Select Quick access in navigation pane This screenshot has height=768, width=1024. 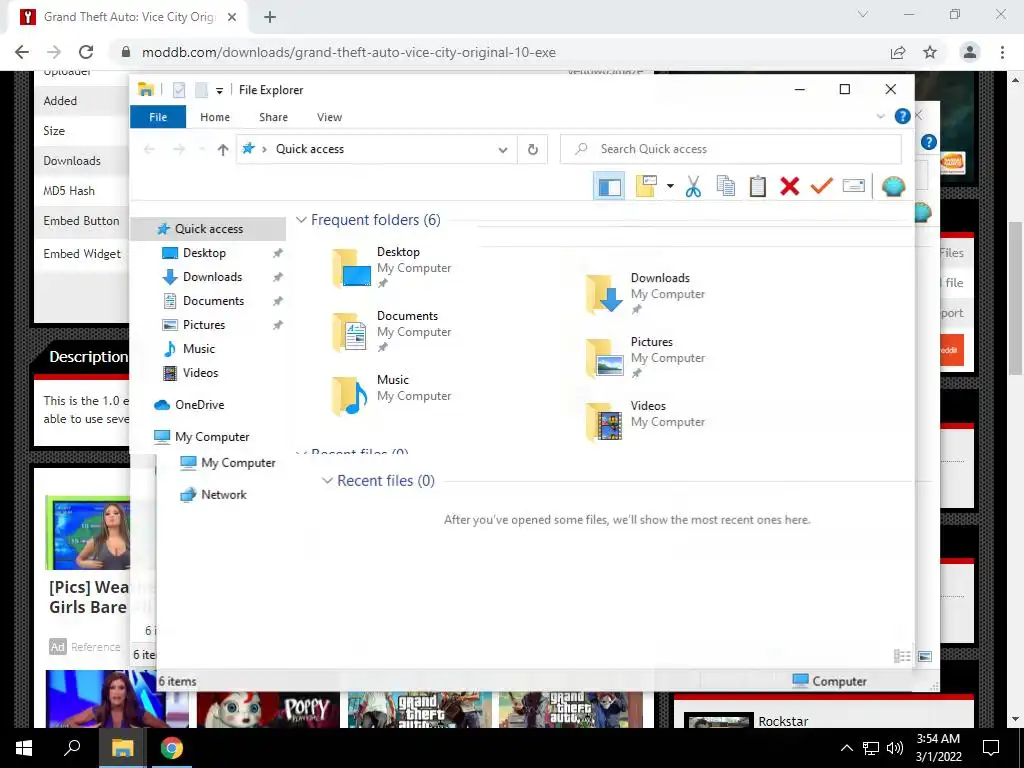[208, 229]
